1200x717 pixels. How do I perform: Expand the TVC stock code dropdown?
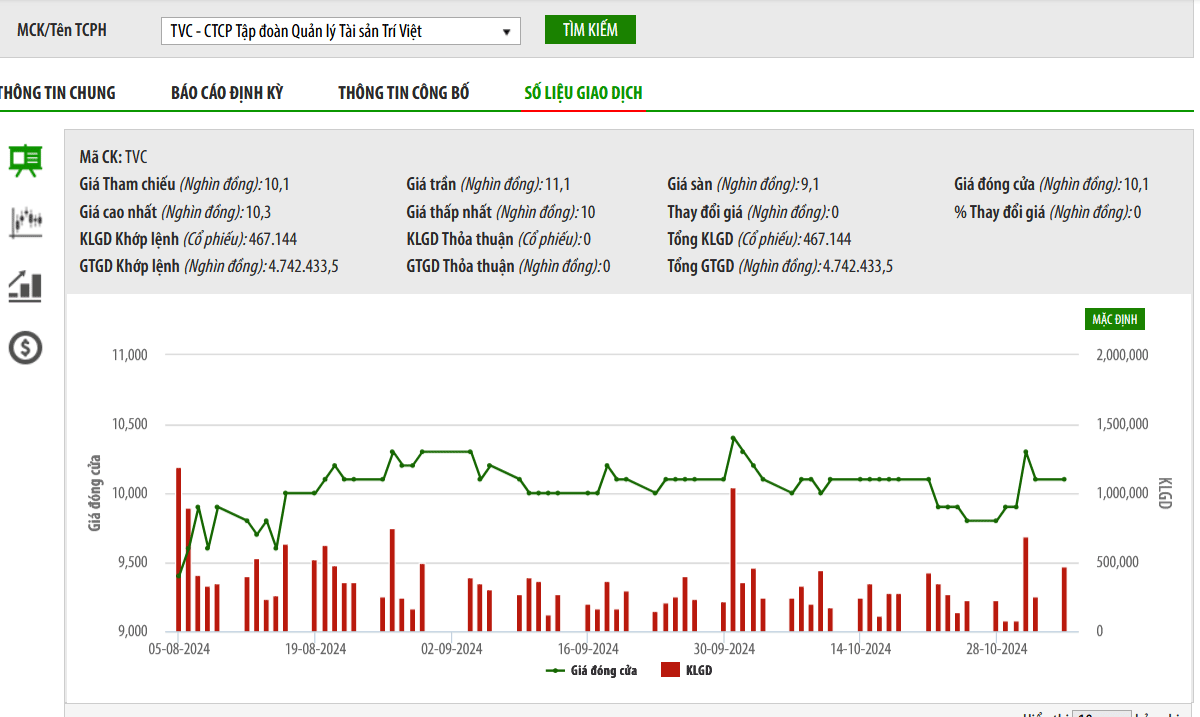(x=340, y=31)
